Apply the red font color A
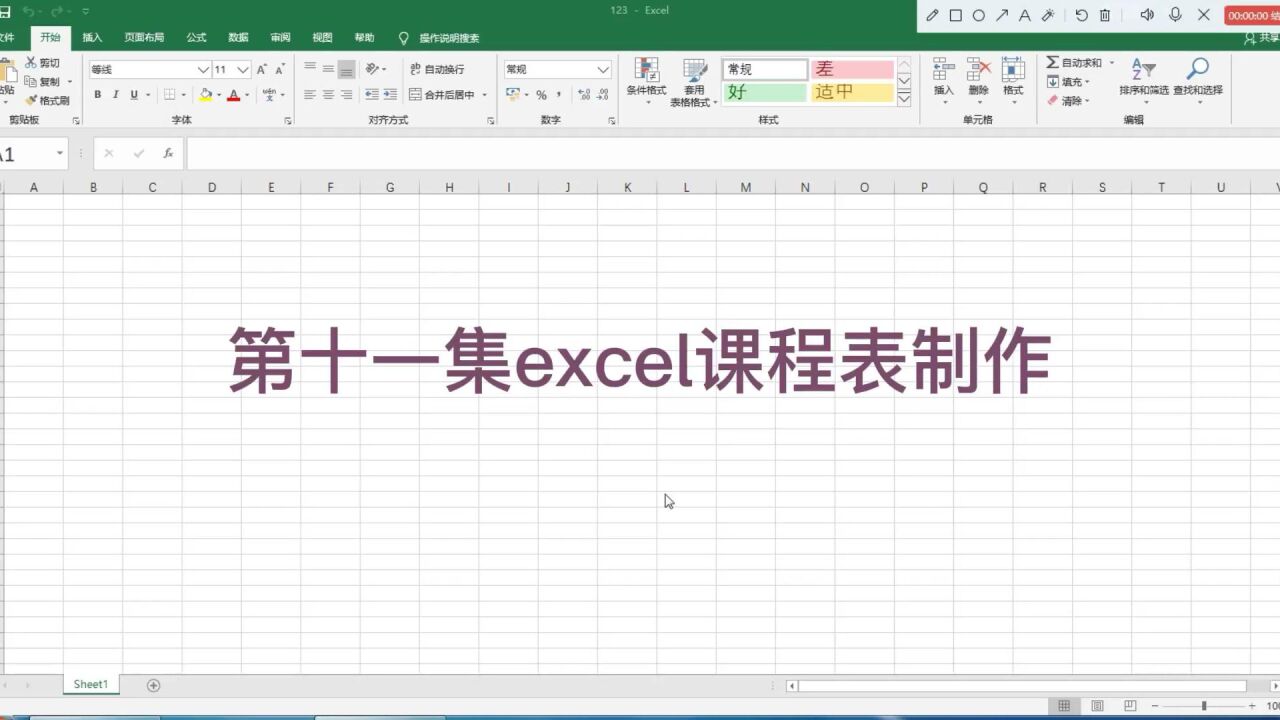The image size is (1280, 720). pos(233,95)
